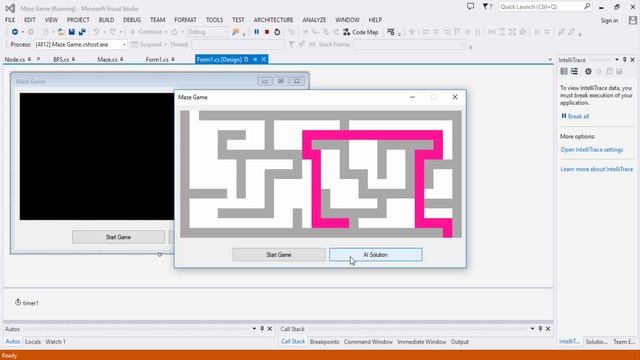Switch to the Maze.cs tab
Screen dimensions: 640x360
(107, 60)
